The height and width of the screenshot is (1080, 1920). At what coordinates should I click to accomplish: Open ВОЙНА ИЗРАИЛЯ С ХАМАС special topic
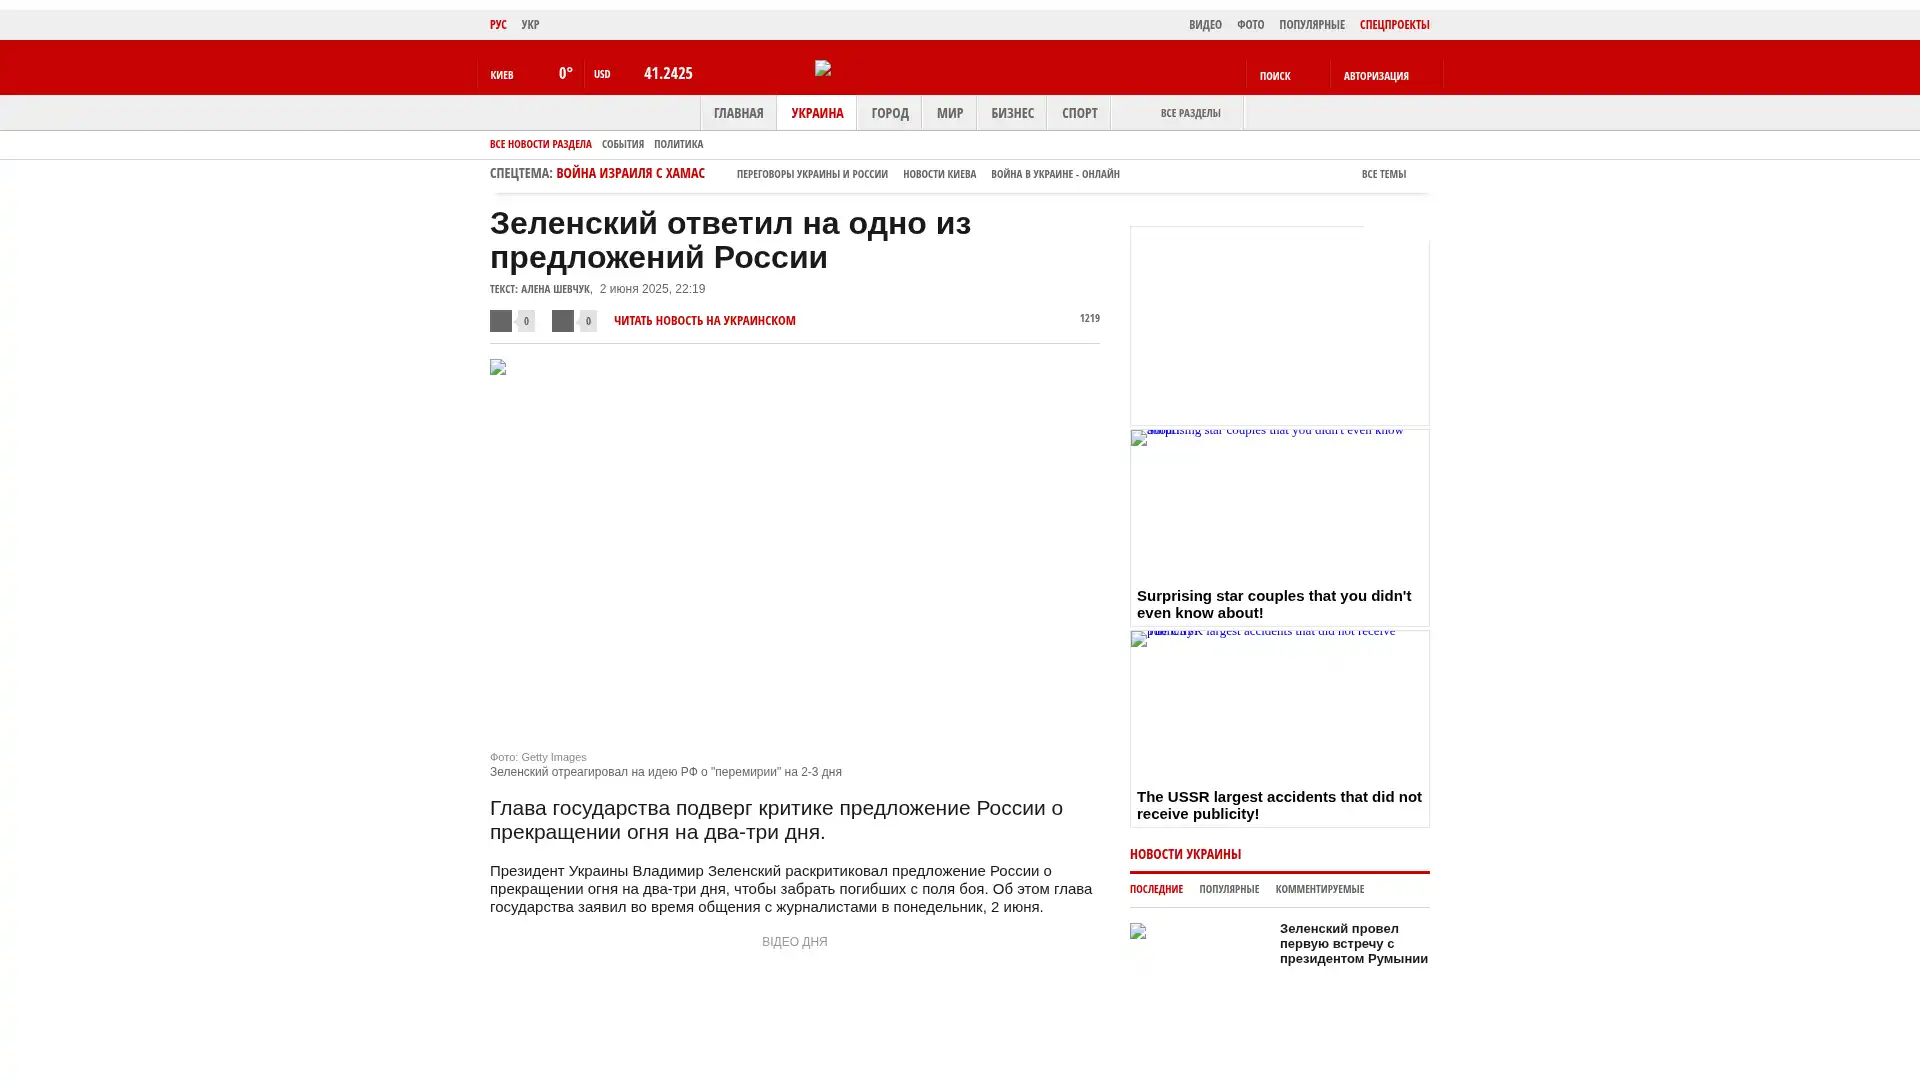click(x=630, y=174)
